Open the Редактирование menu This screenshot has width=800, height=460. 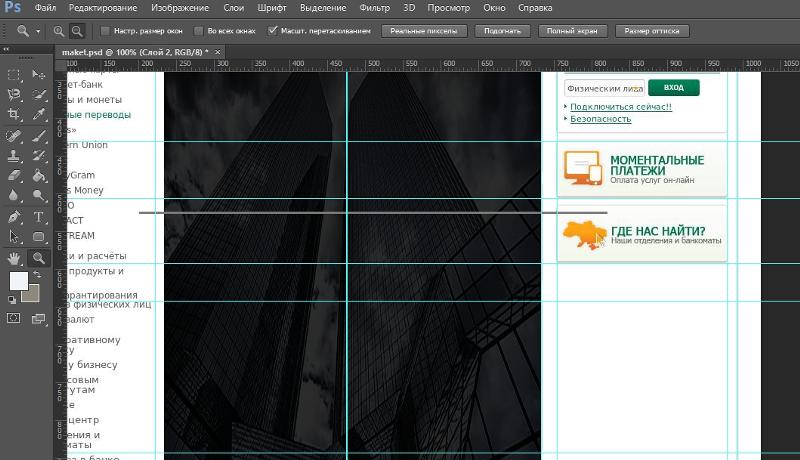(x=103, y=8)
